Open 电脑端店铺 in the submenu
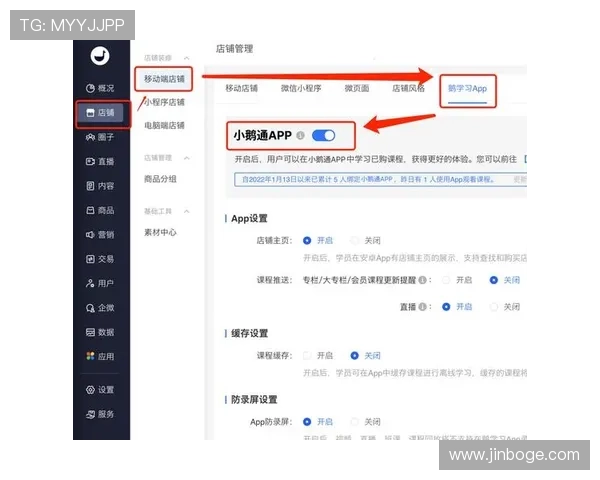The width and height of the screenshot is (600, 480). (x=165, y=126)
